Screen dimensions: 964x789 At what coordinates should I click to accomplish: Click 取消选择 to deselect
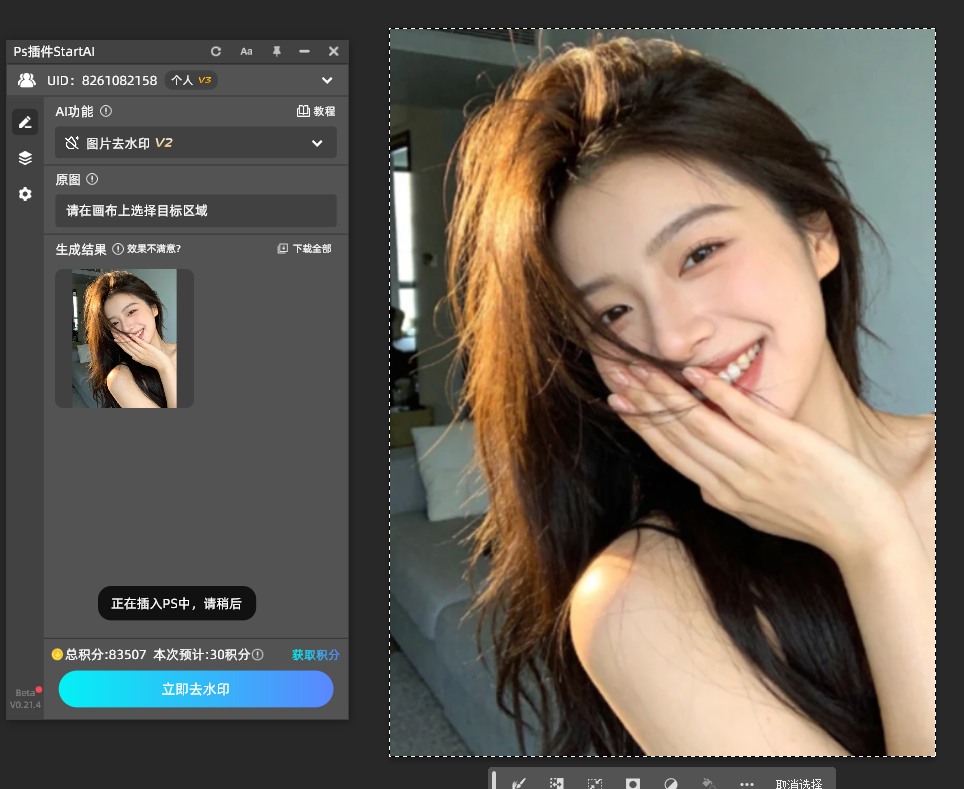coord(799,784)
